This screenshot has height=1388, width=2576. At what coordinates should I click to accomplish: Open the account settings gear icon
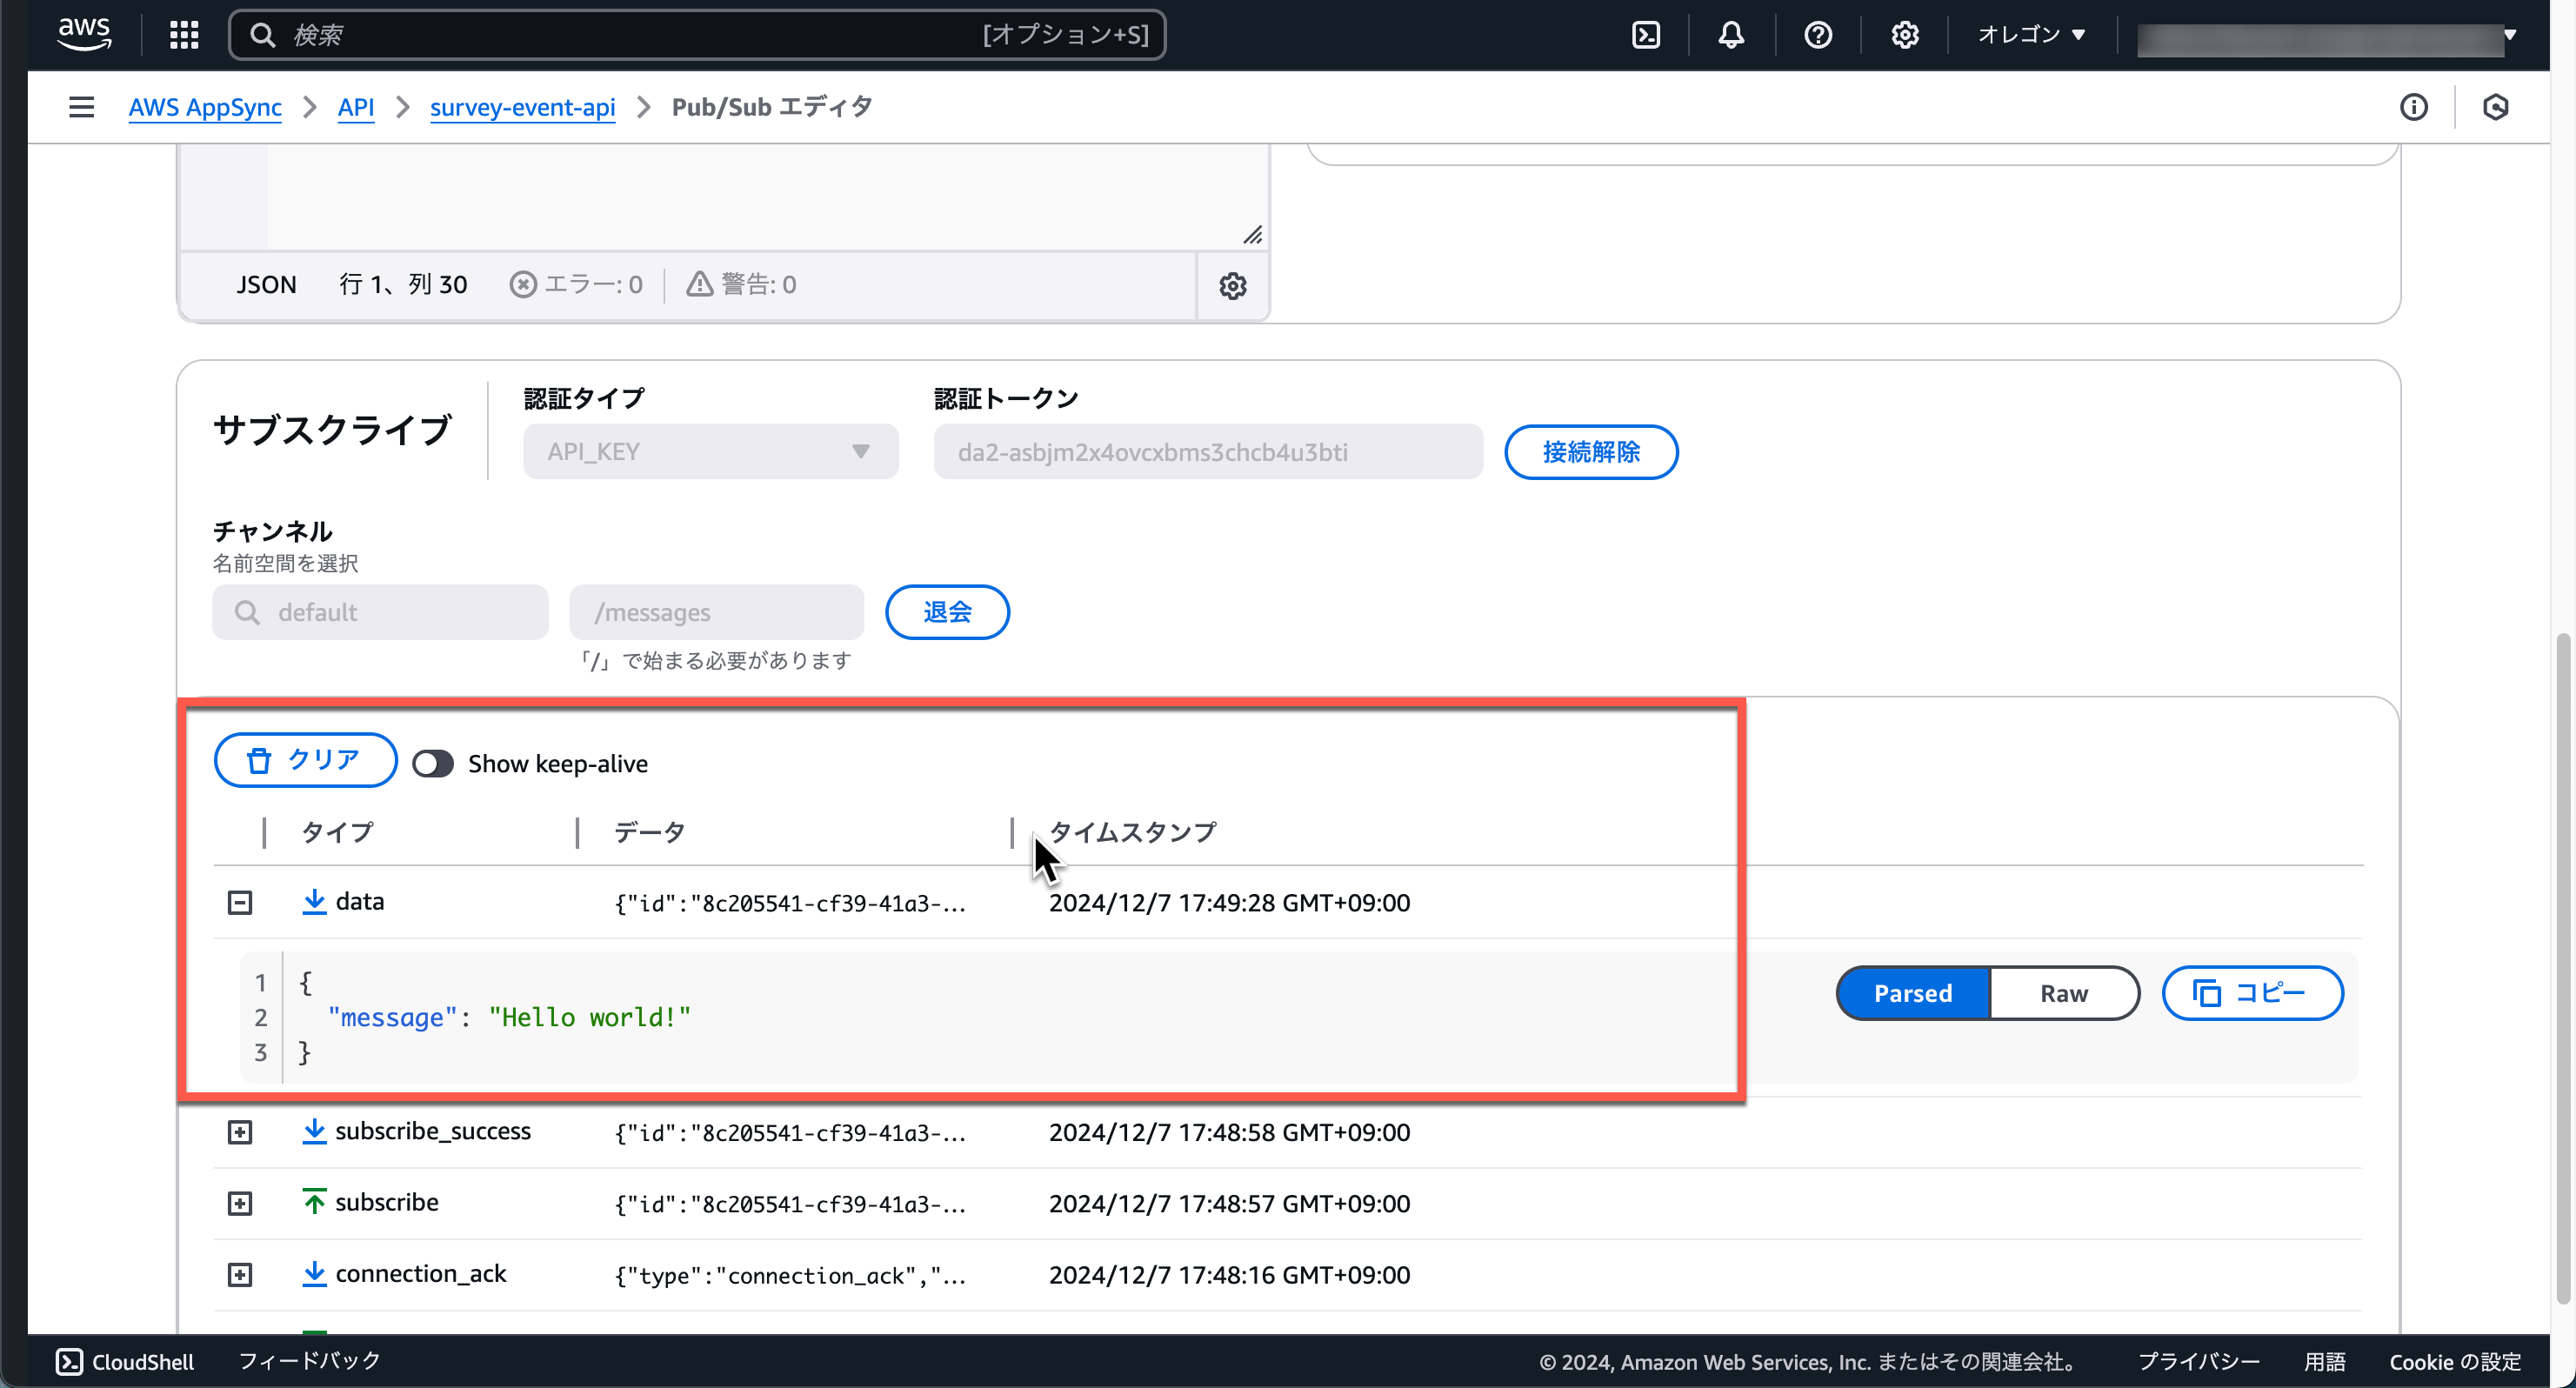click(1904, 34)
